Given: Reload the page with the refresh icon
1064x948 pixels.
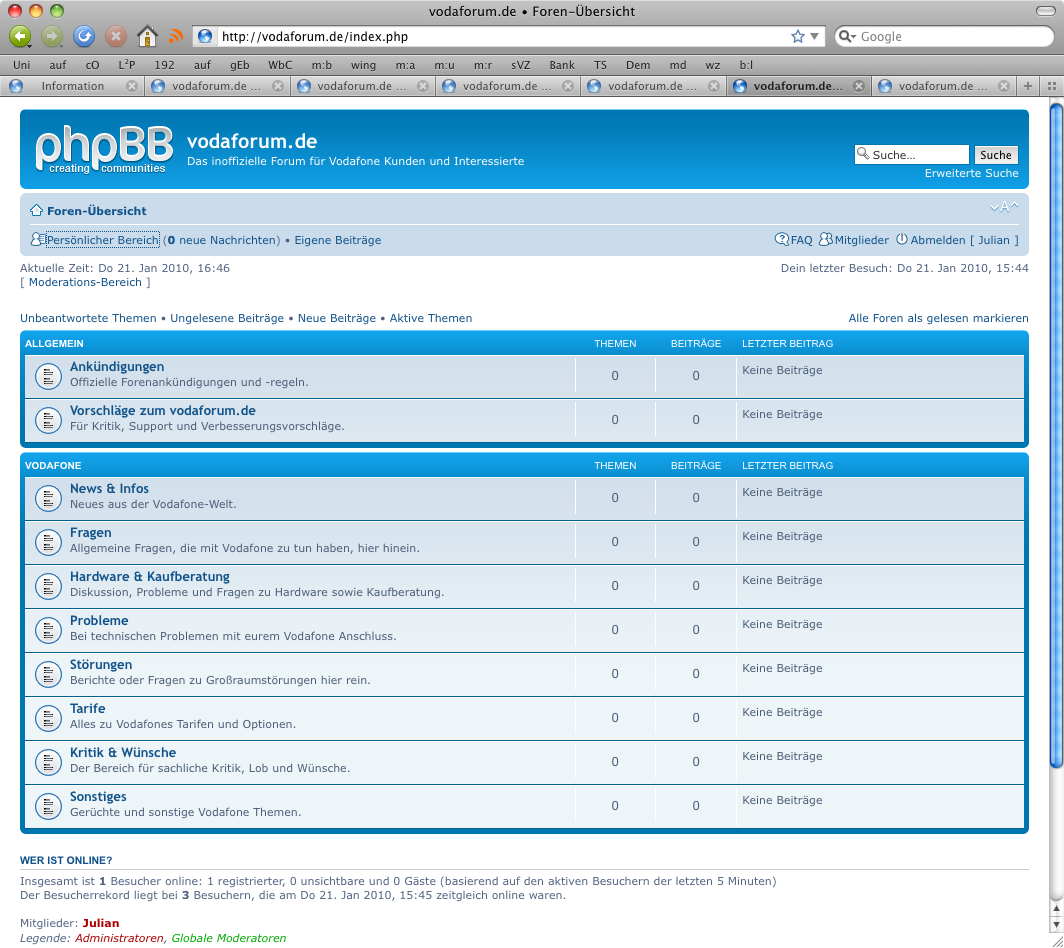Looking at the screenshot, I should coord(84,37).
